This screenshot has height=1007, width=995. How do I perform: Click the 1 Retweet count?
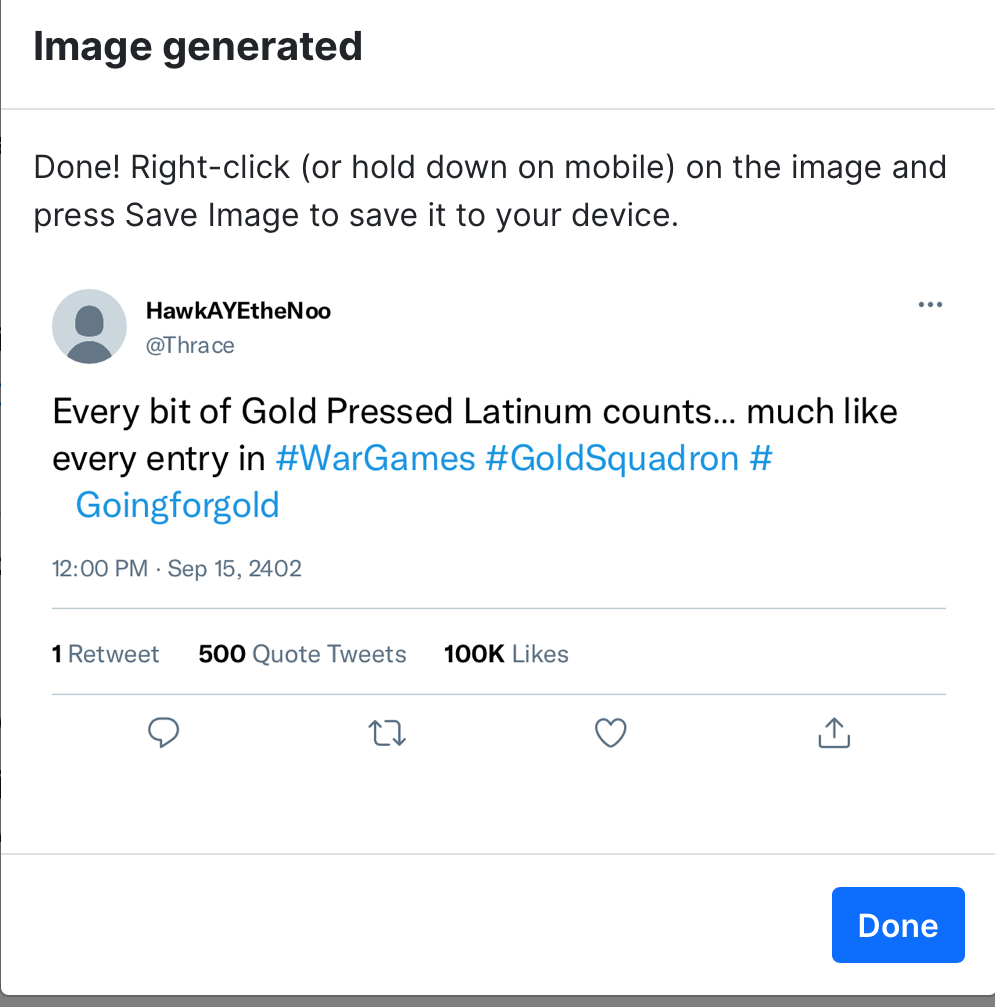[106, 654]
